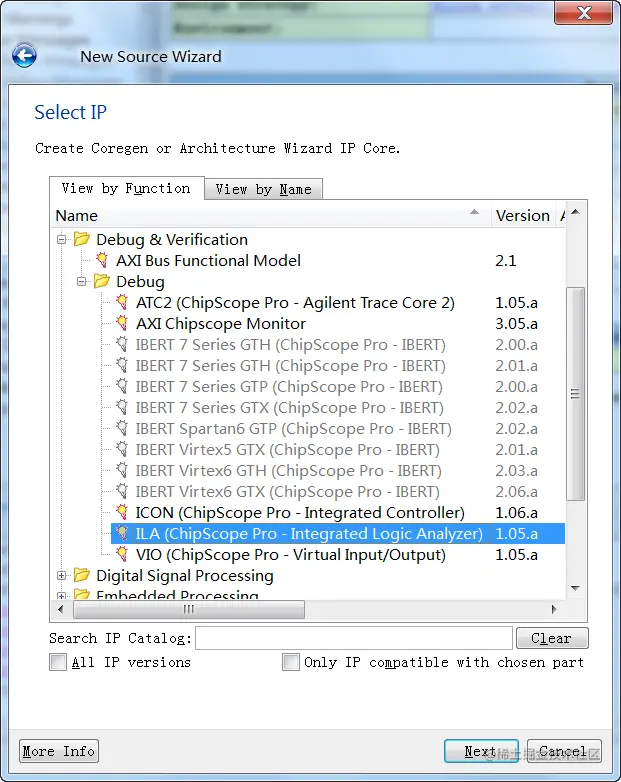Click the Name column header
This screenshot has width=621, height=782.
click(x=271, y=215)
